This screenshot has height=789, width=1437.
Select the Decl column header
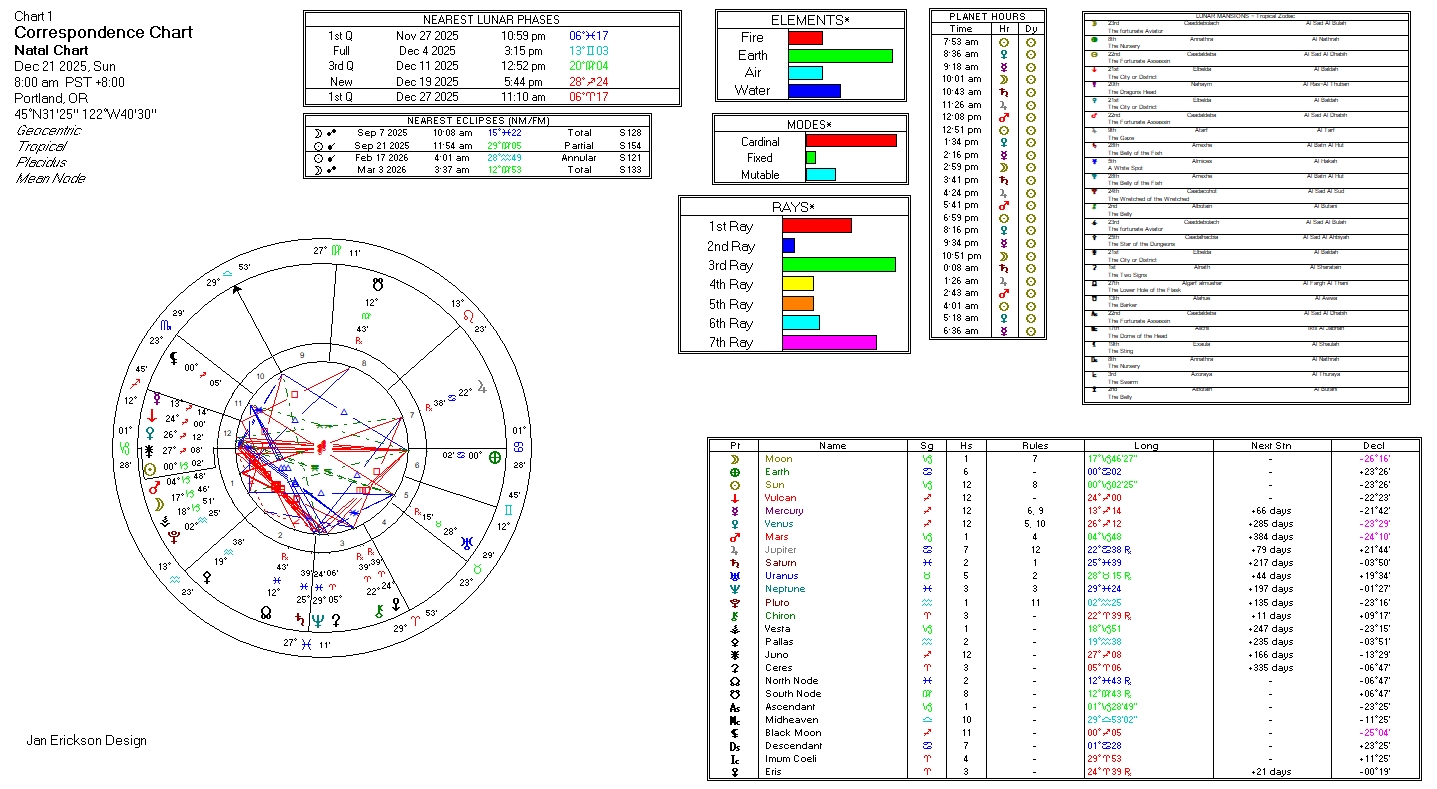click(x=1374, y=446)
